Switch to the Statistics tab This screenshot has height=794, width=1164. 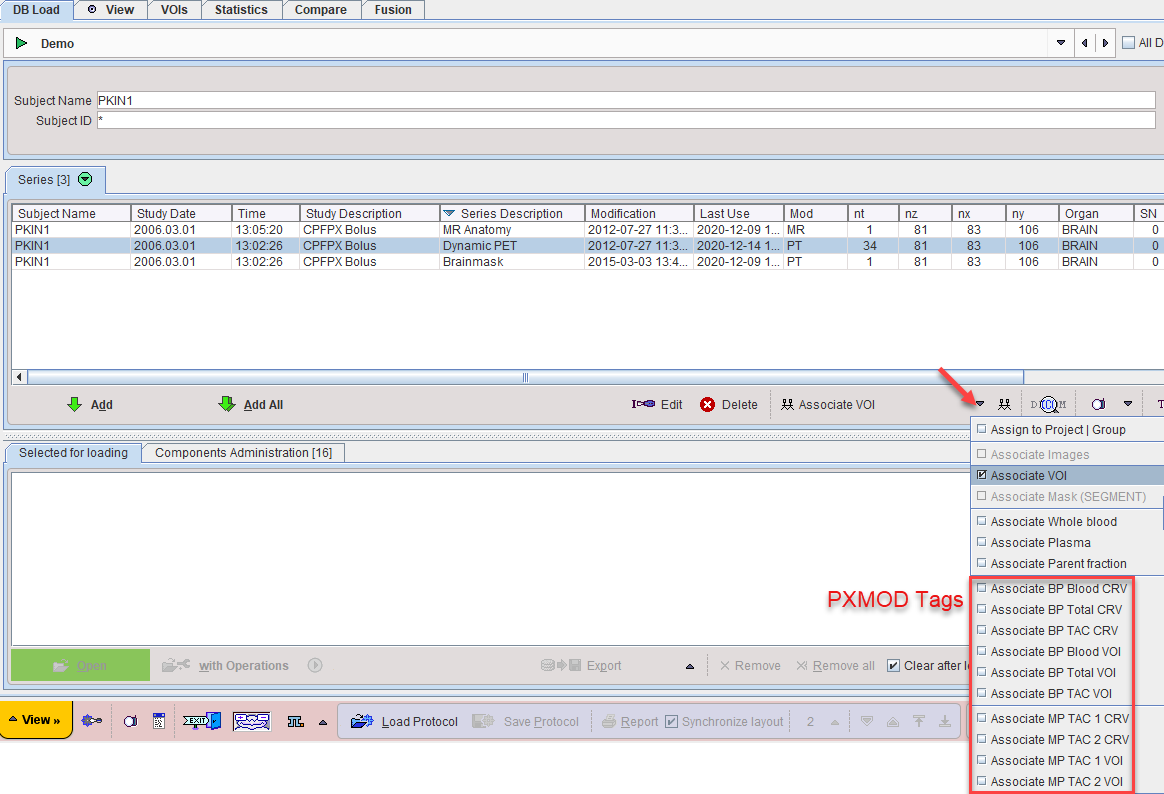(x=241, y=10)
